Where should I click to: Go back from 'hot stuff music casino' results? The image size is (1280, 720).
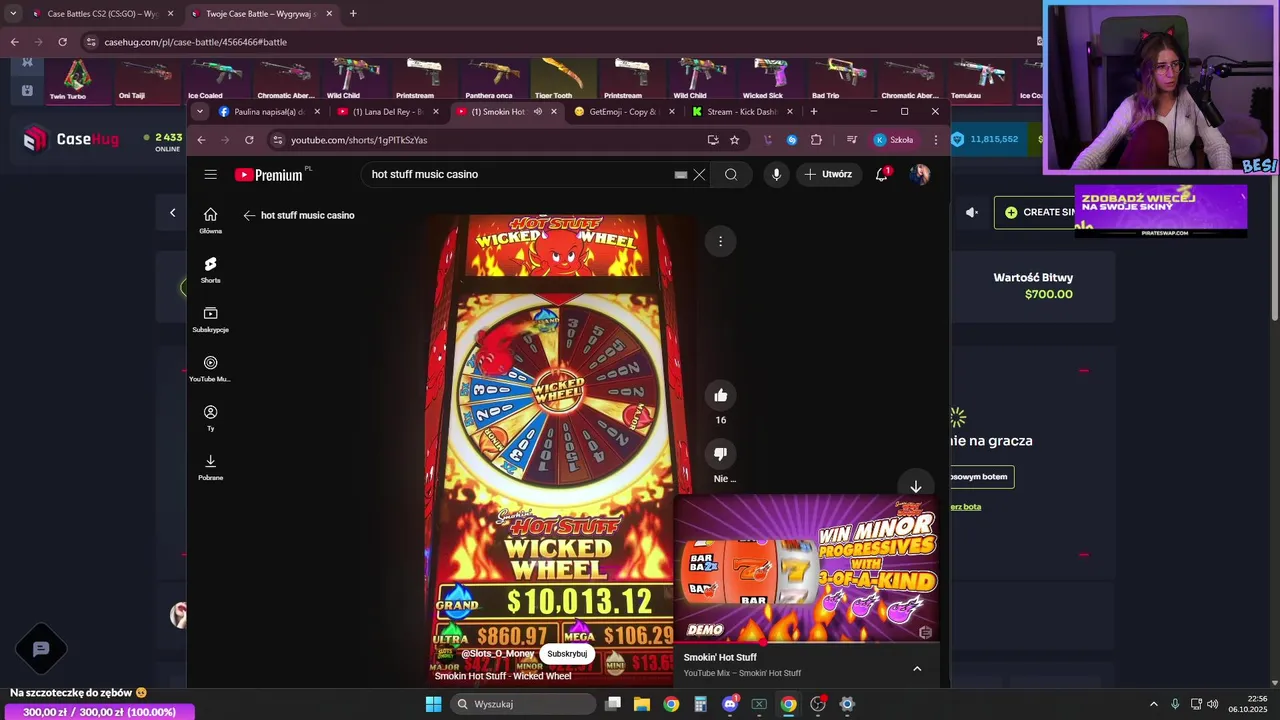click(x=249, y=215)
